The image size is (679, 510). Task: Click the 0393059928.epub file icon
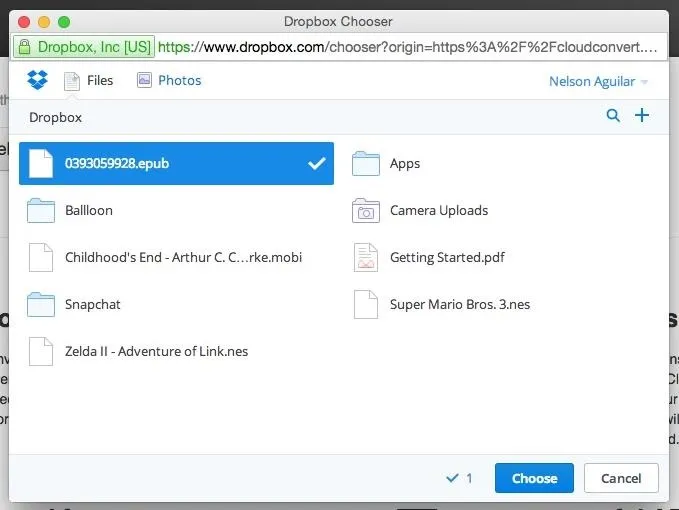41,163
